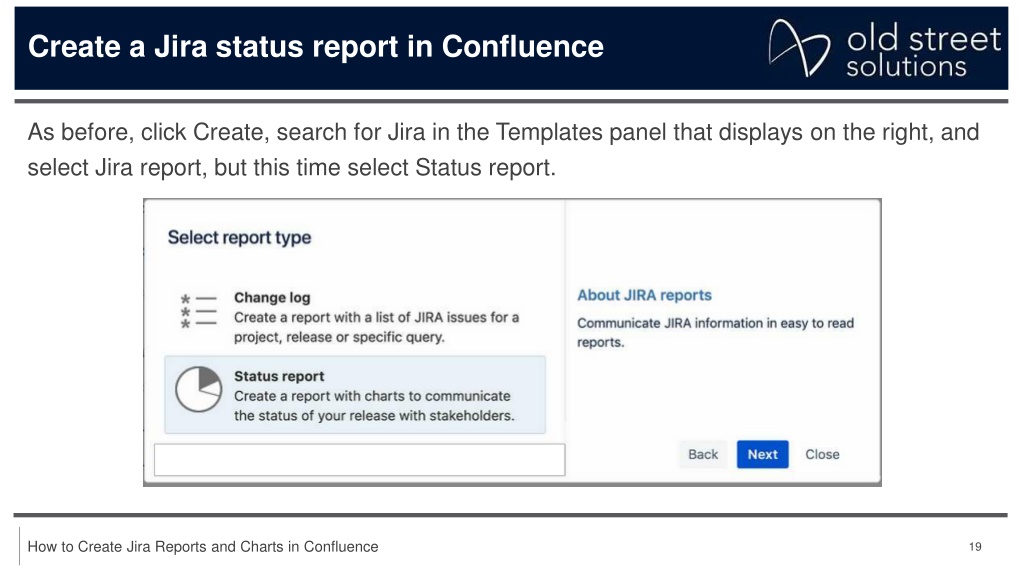This screenshot has width=1024, height=576.
Task: Select the Change log report type title
Action: 272,298
